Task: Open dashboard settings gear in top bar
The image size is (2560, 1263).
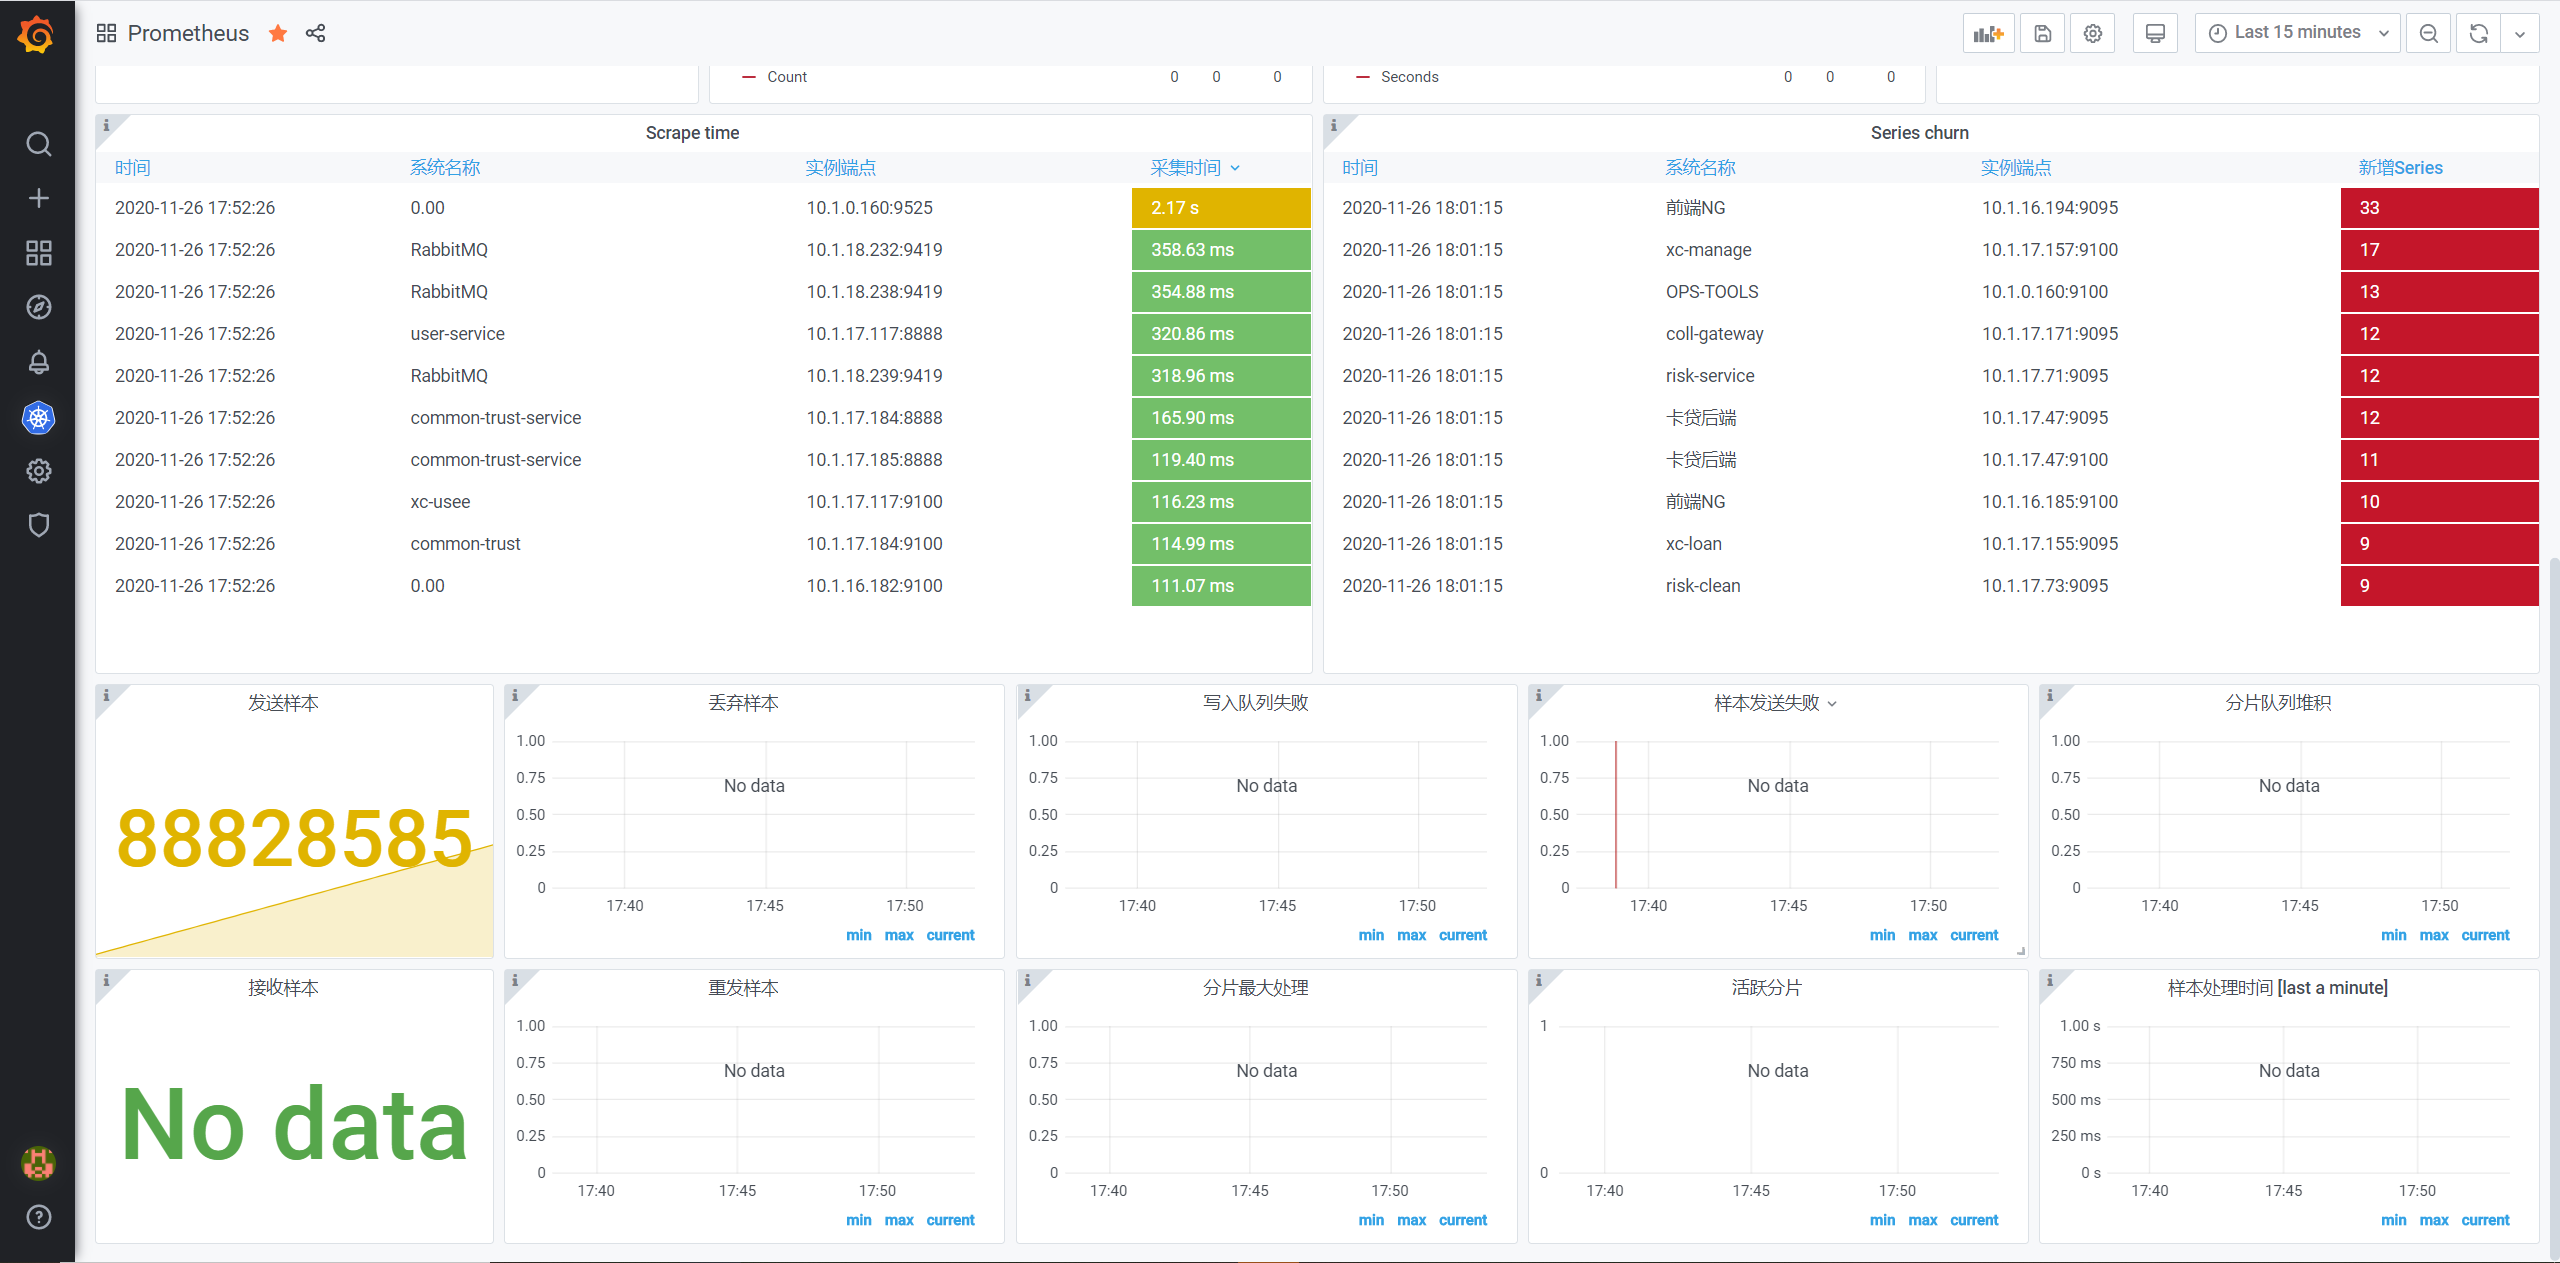Action: tap(2092, 33)
